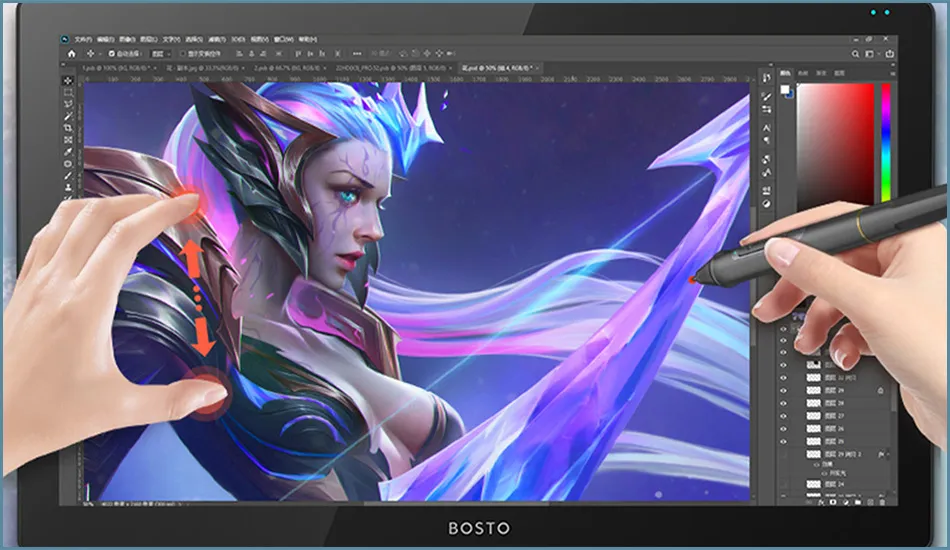Screen dimensions: 950x550
Task: Click the vertical rainbow hue slider
Action: tap(884, 140)
